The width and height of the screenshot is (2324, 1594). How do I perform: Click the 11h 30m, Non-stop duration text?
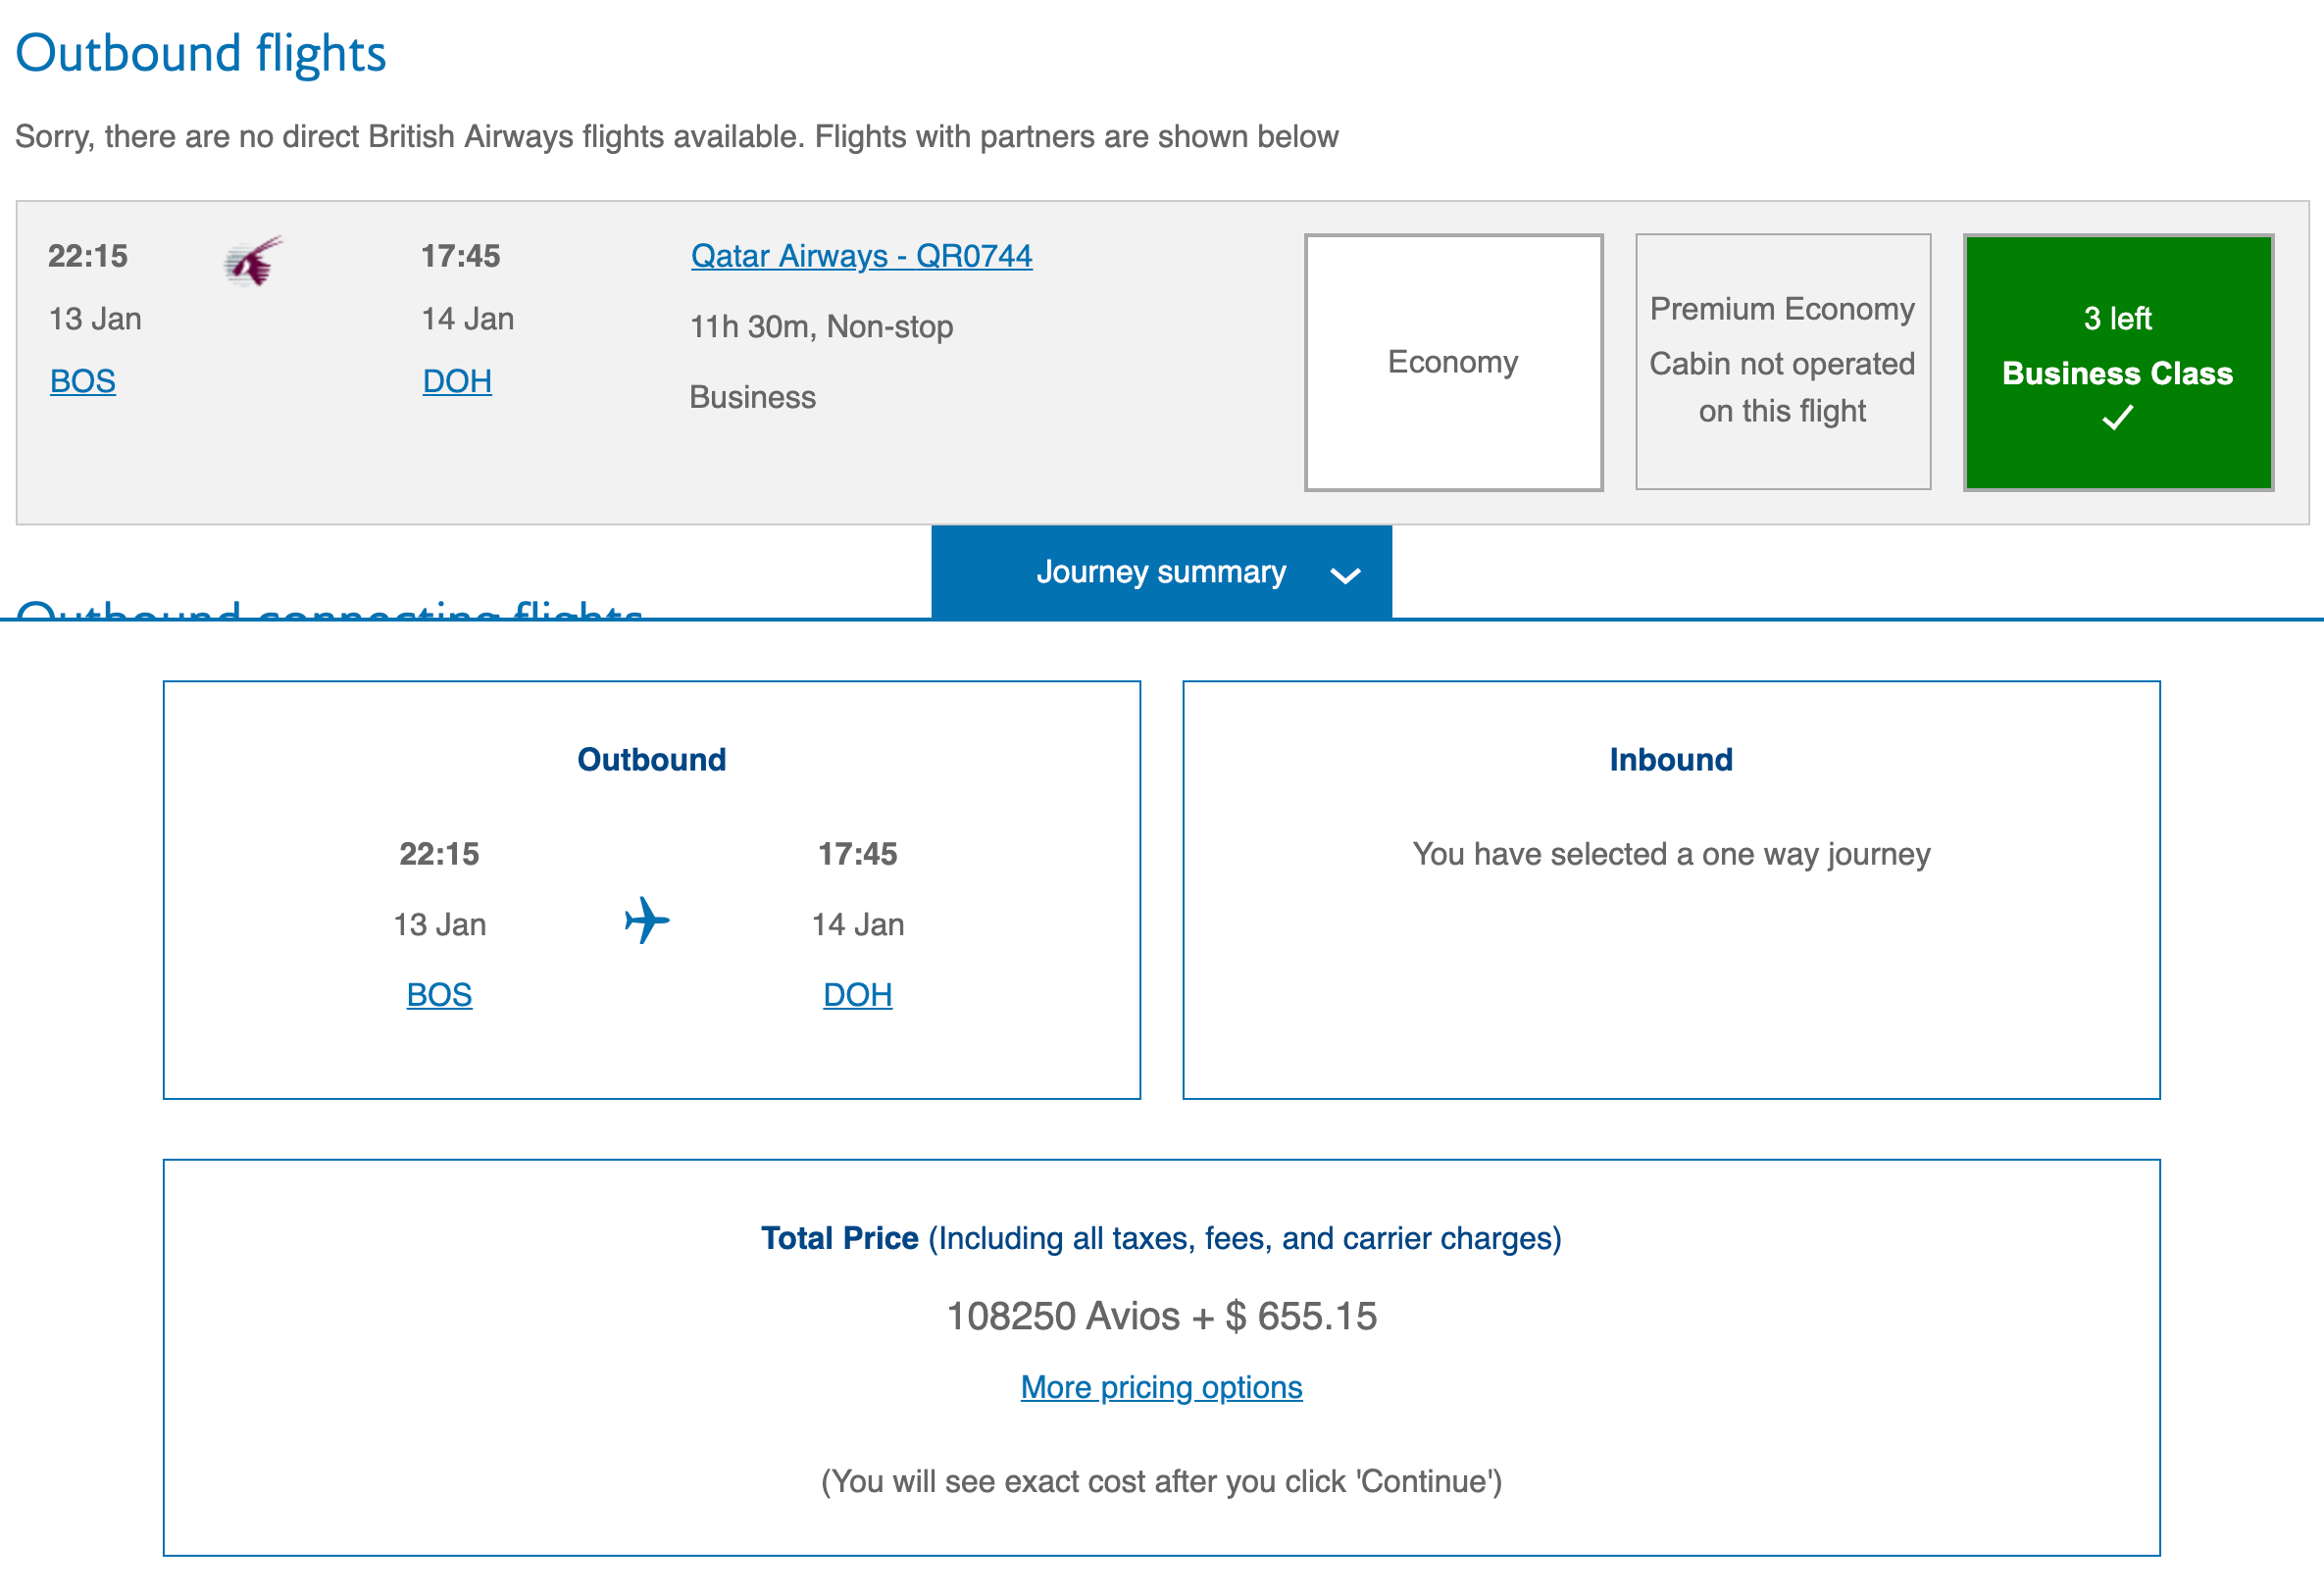(821, 327)
